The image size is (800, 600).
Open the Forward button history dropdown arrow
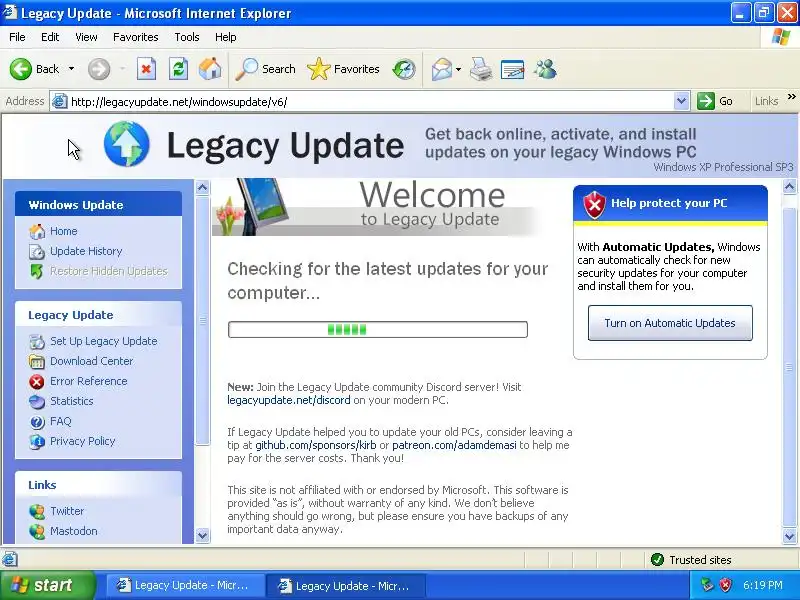tap(122, 69)
